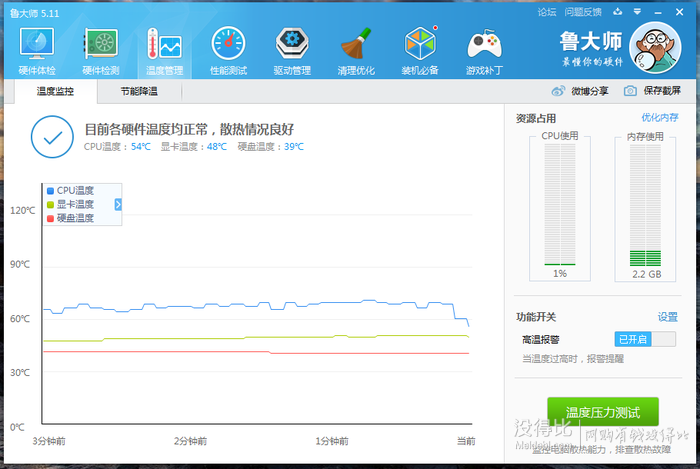700x469 pixels.
Task: Click the 鲁大师 cartoon avatar
Action: click(x=655, y=47)
